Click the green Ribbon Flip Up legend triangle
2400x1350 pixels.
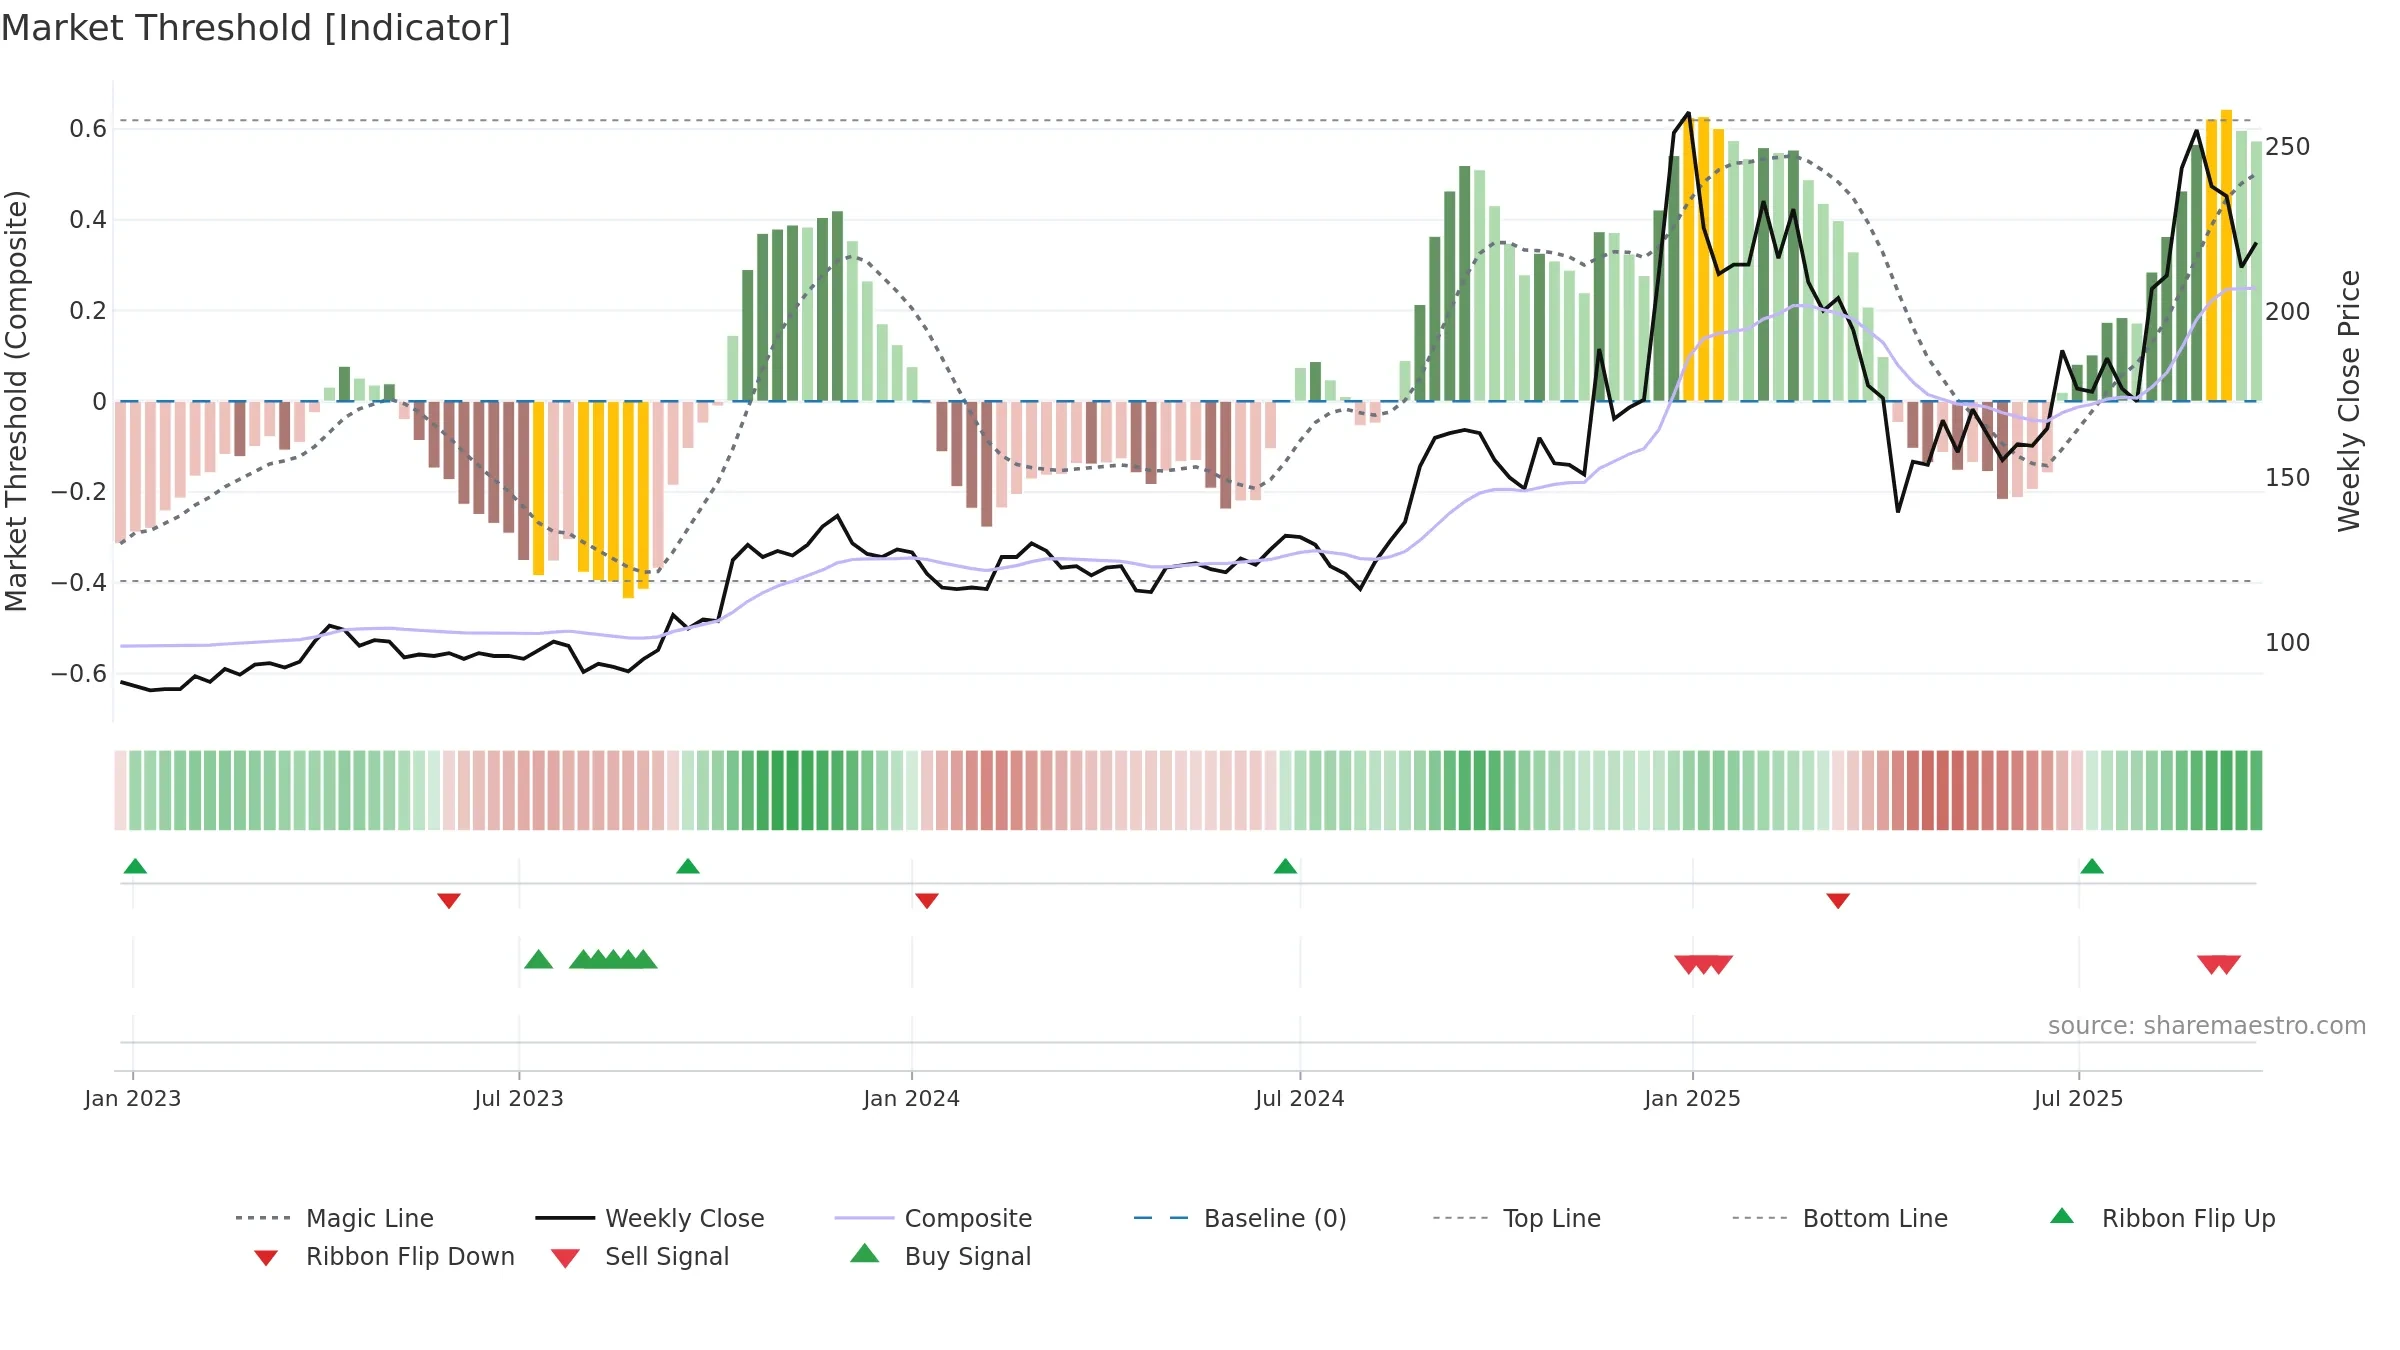pos(2062,1216)
